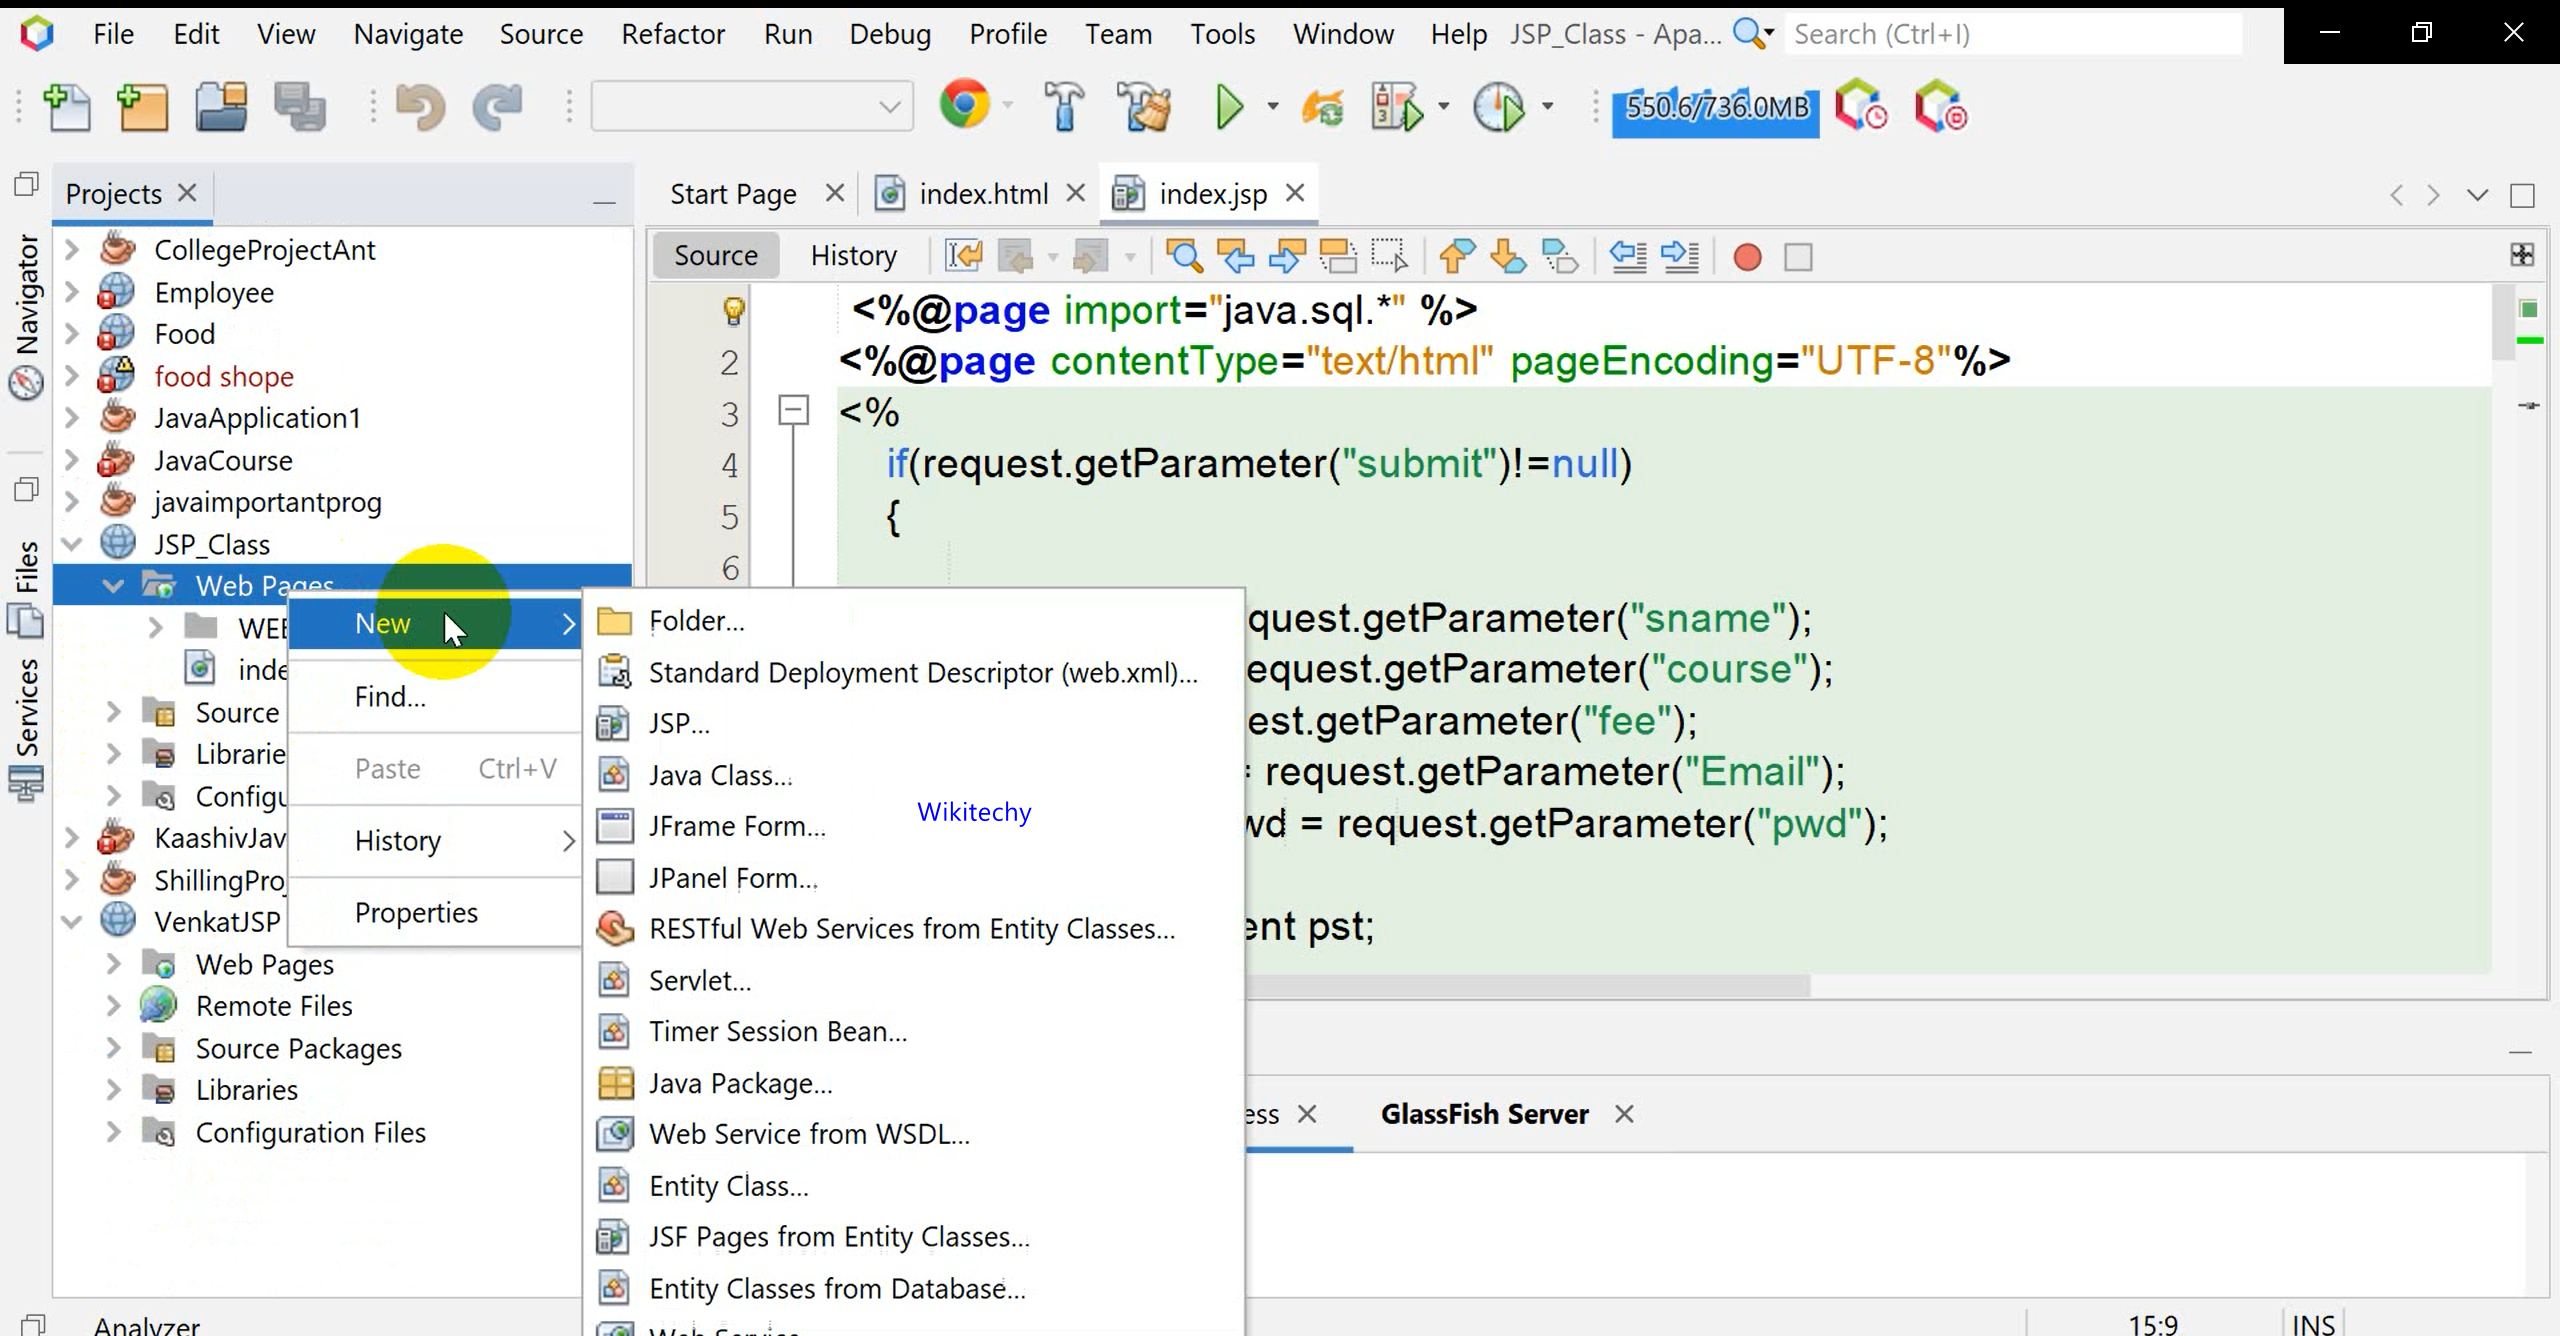Screen dimensions: 2560x1336
Task: Collapse the VenkatJSP project tree
Action: tap(71, 921)
